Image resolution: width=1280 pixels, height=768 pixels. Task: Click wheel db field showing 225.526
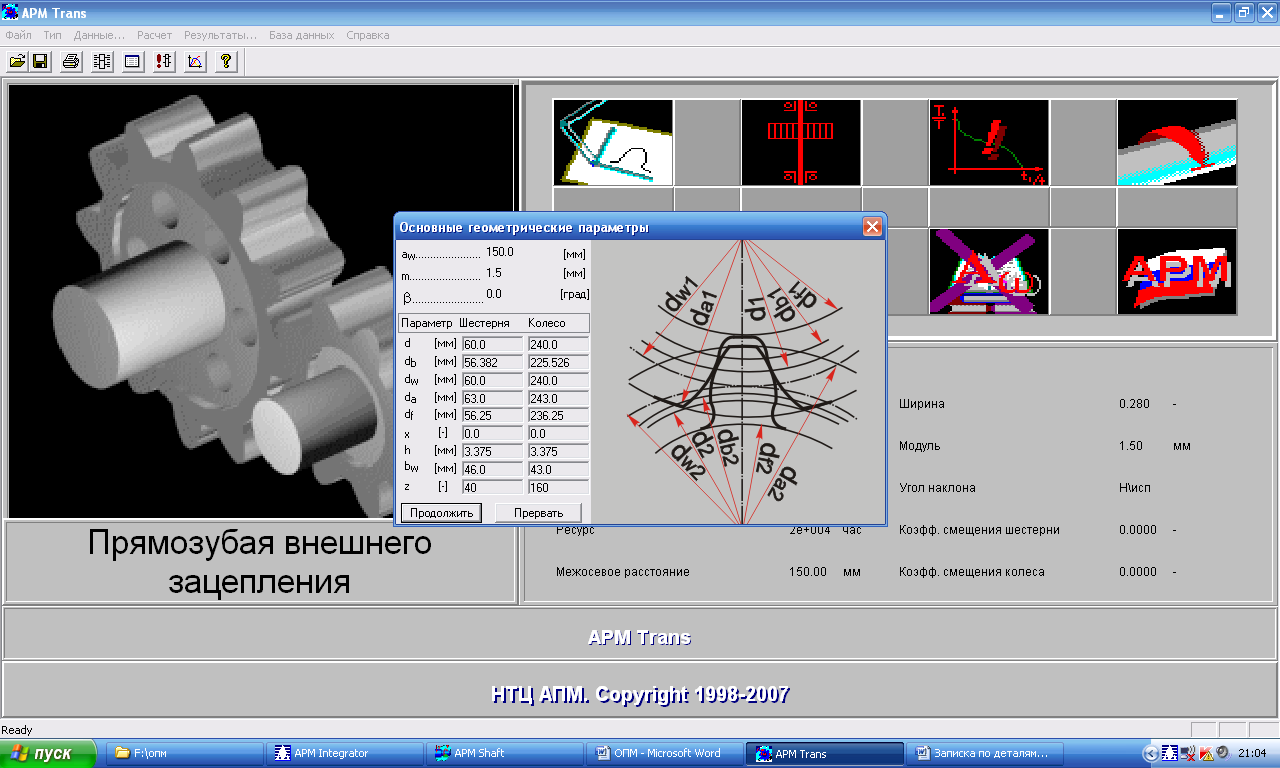click(x=558, y=362)
